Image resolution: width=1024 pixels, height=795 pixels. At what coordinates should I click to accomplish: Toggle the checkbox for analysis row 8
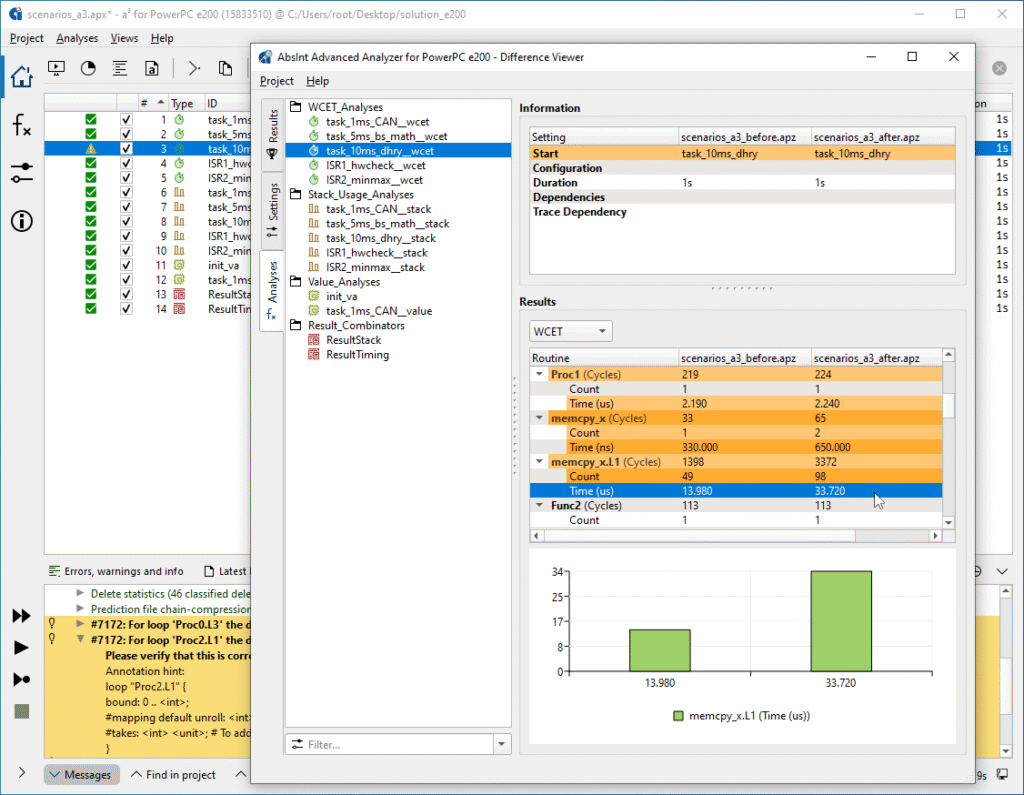click(126, 221)
